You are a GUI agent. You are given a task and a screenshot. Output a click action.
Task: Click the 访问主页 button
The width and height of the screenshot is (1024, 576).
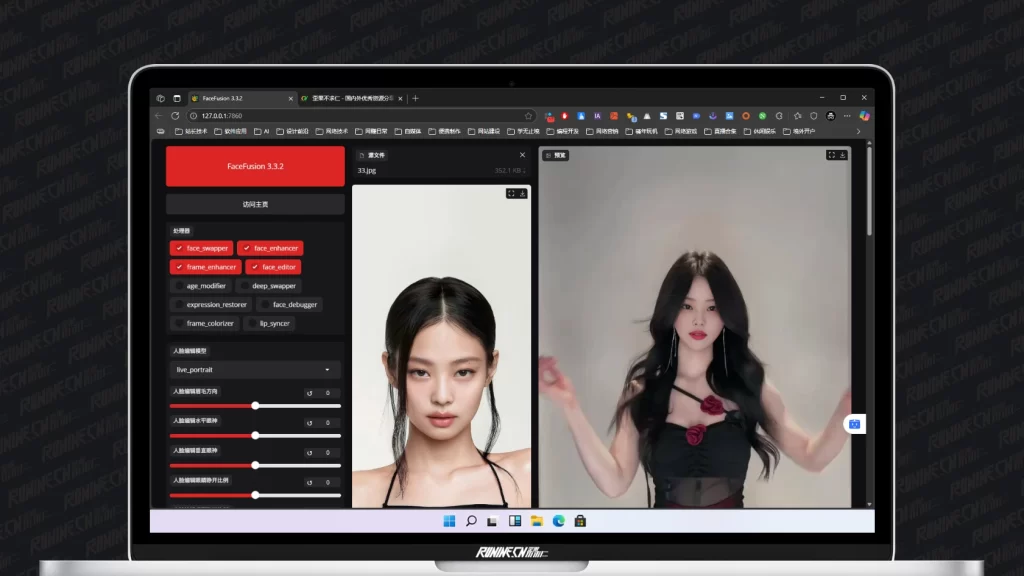(255, 204)
